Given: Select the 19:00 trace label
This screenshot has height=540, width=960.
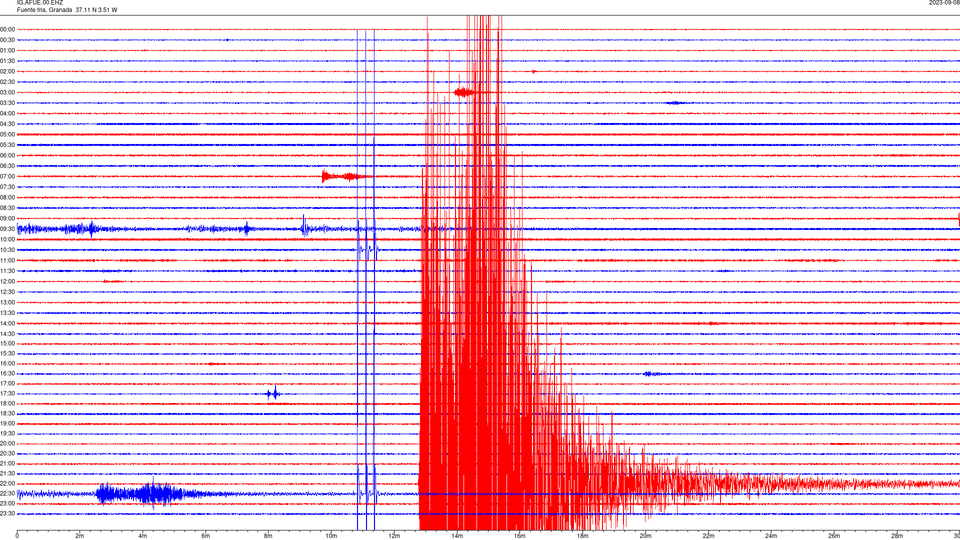Looking at the screenshot, I should [7, 424].
